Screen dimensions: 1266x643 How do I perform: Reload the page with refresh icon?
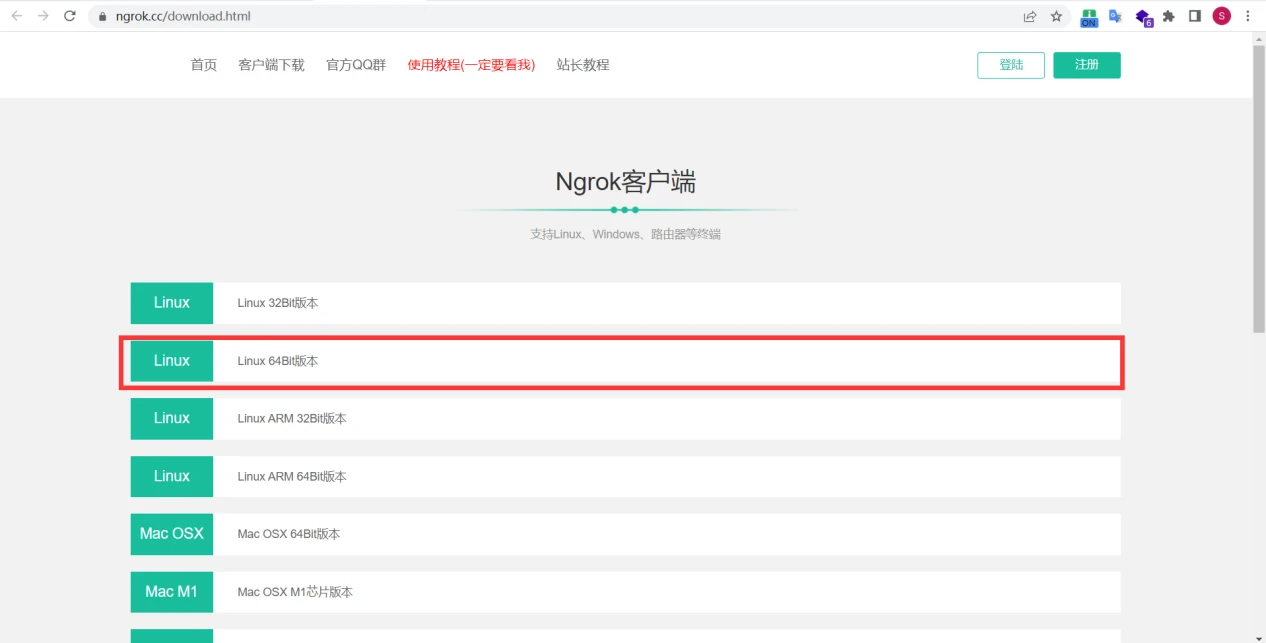70,16
